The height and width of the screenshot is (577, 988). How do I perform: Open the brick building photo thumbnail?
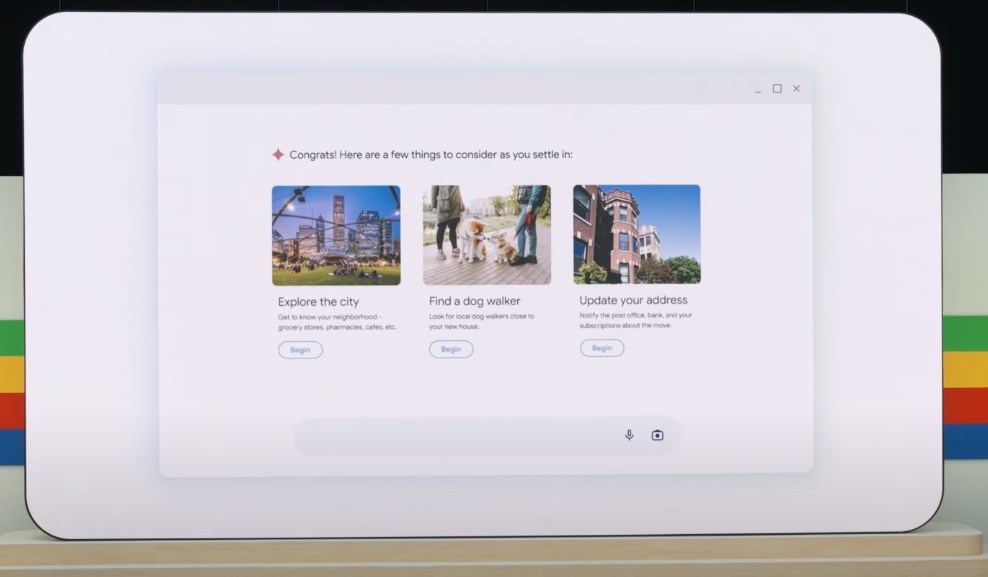636,234
